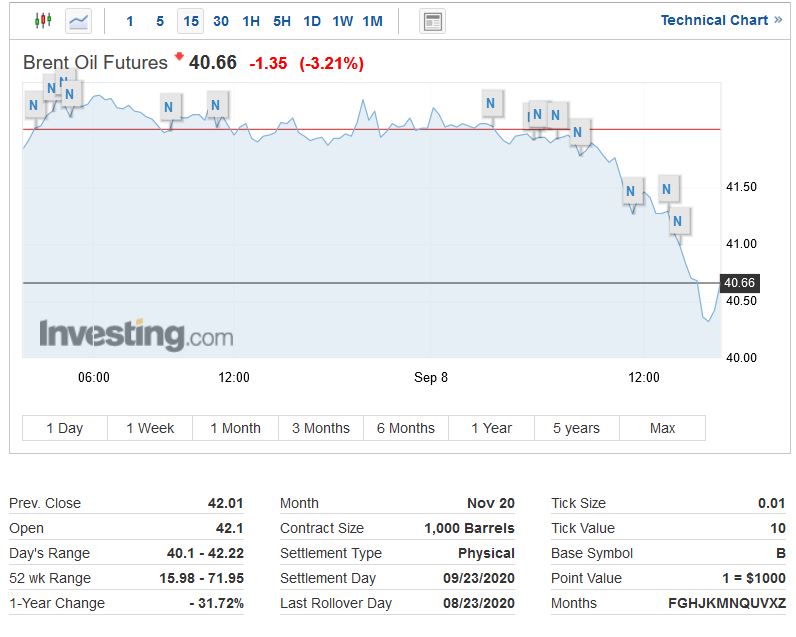Click the 06:00 time axis label

[94, 377]
